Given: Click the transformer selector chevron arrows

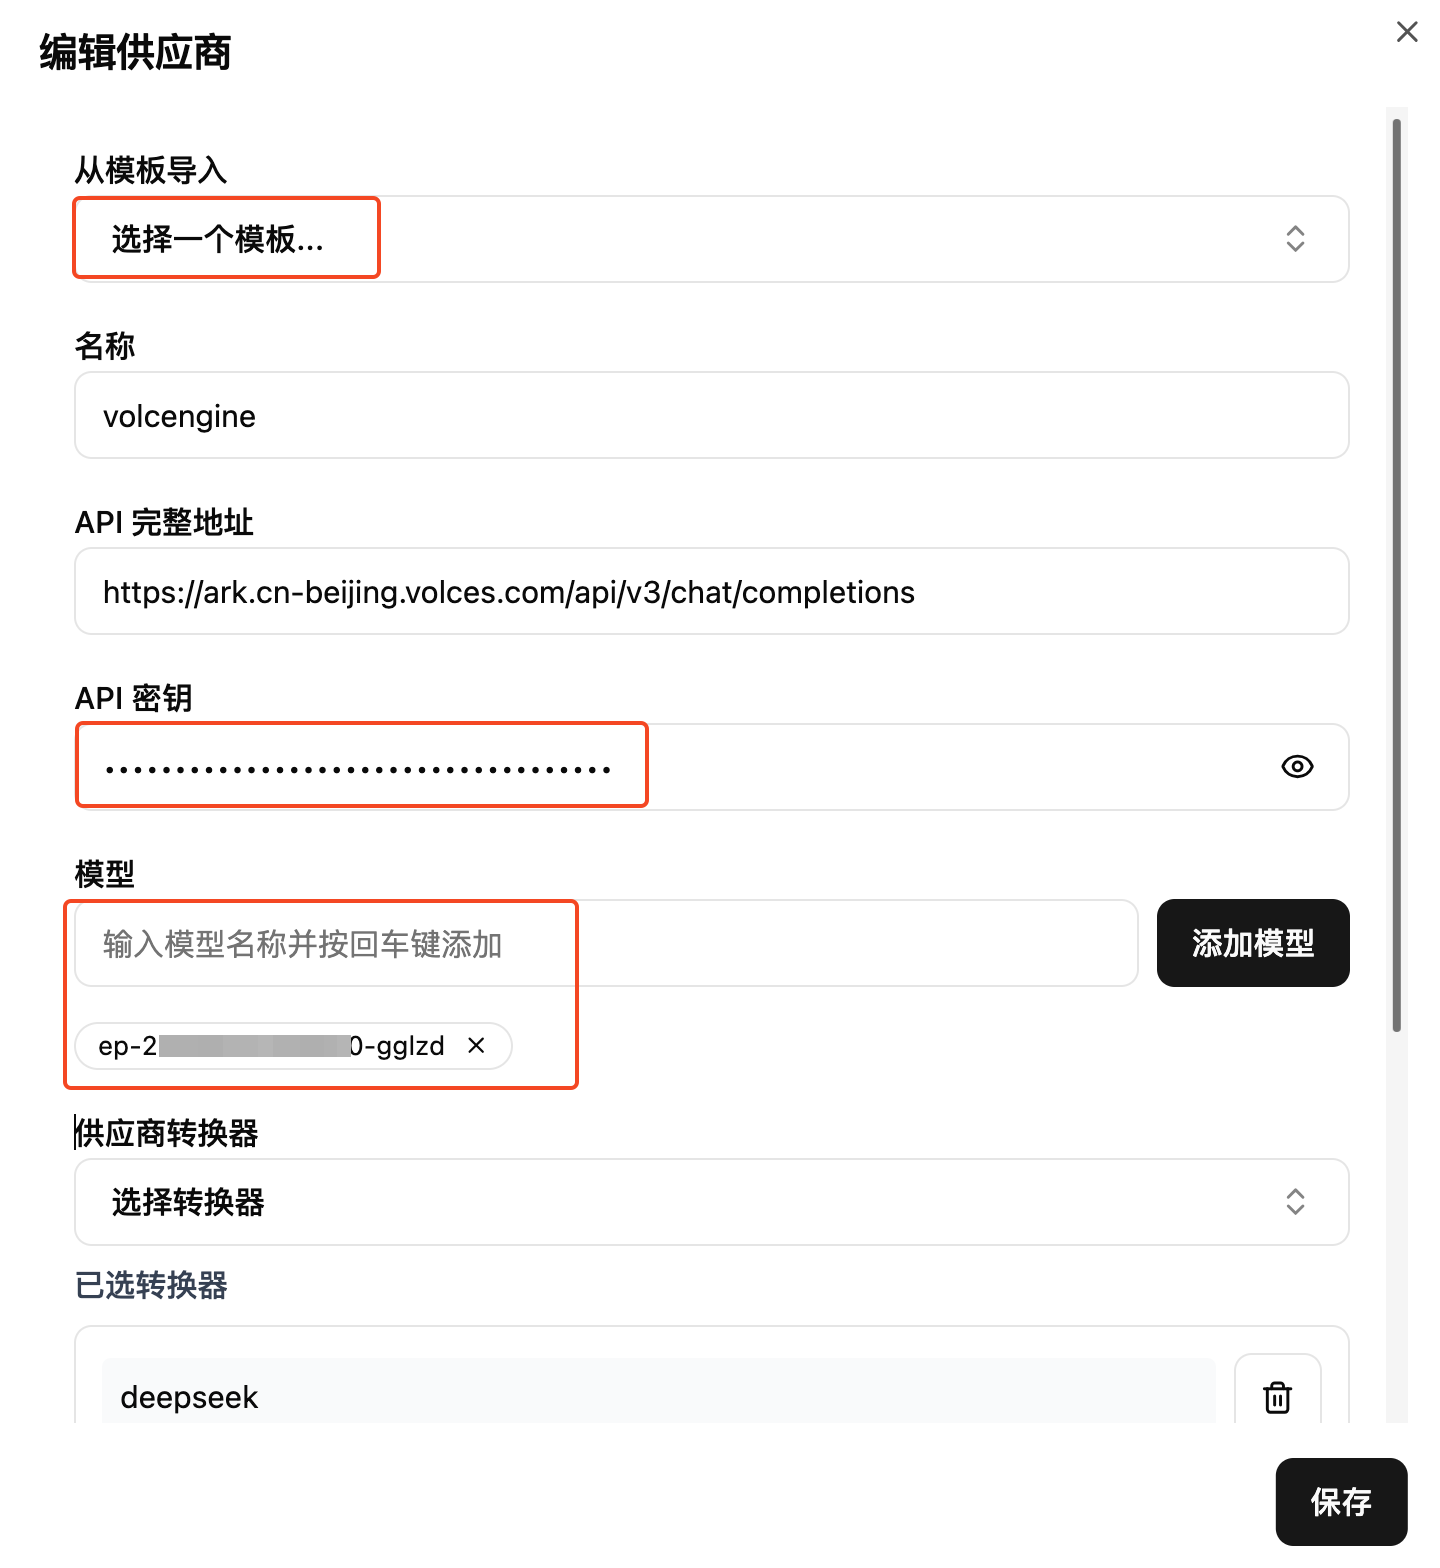Looking at the screenshot, I should point(1295,1202).
